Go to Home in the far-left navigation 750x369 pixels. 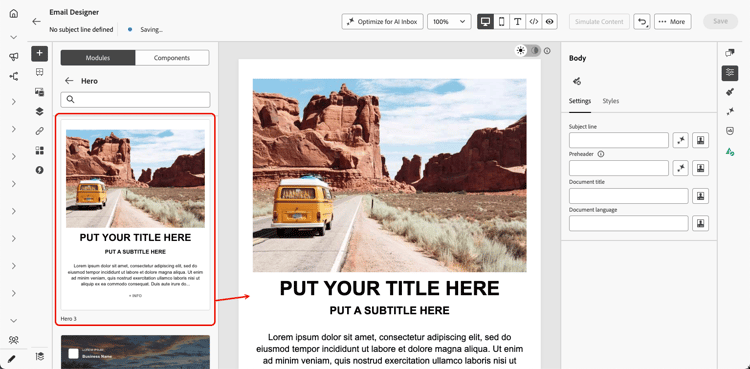(x=14, y=13)
